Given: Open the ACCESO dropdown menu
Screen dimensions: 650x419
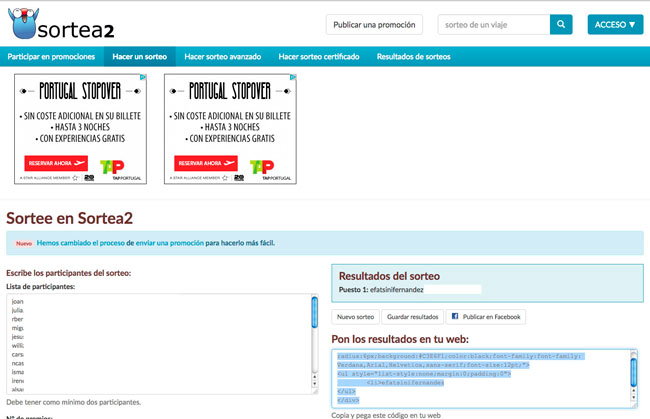Looking at the screenshot, I should pos(615,24).
